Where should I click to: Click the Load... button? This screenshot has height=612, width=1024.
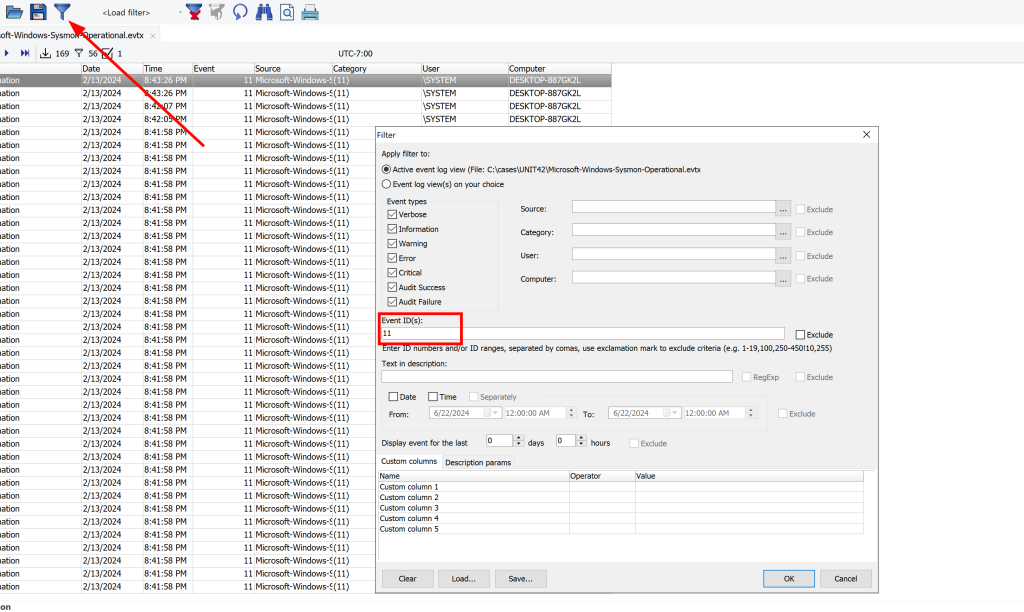coord(463,579)
